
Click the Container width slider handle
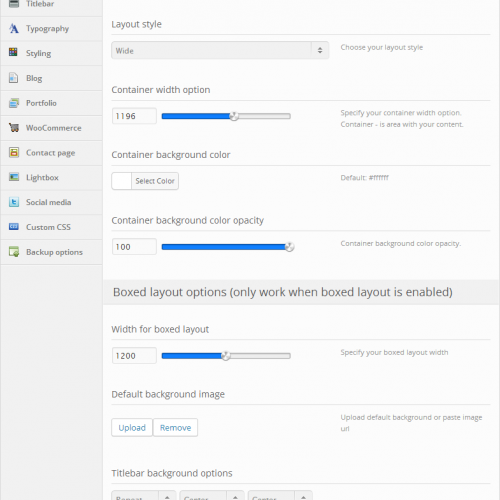[x=234, y=116]
